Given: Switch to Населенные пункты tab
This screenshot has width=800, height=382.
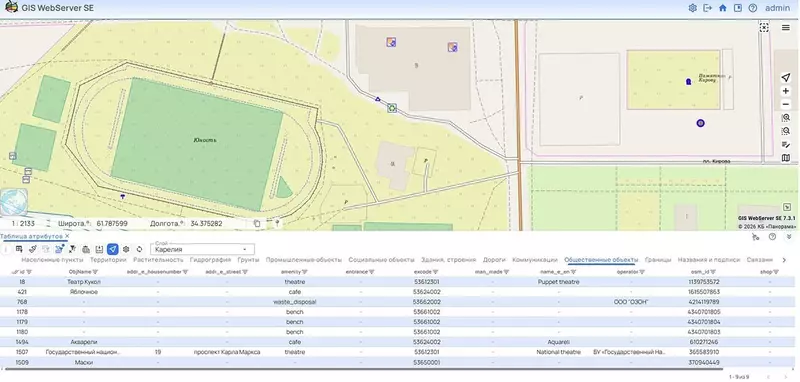Looking at the screenshot, I should (53, 260).
